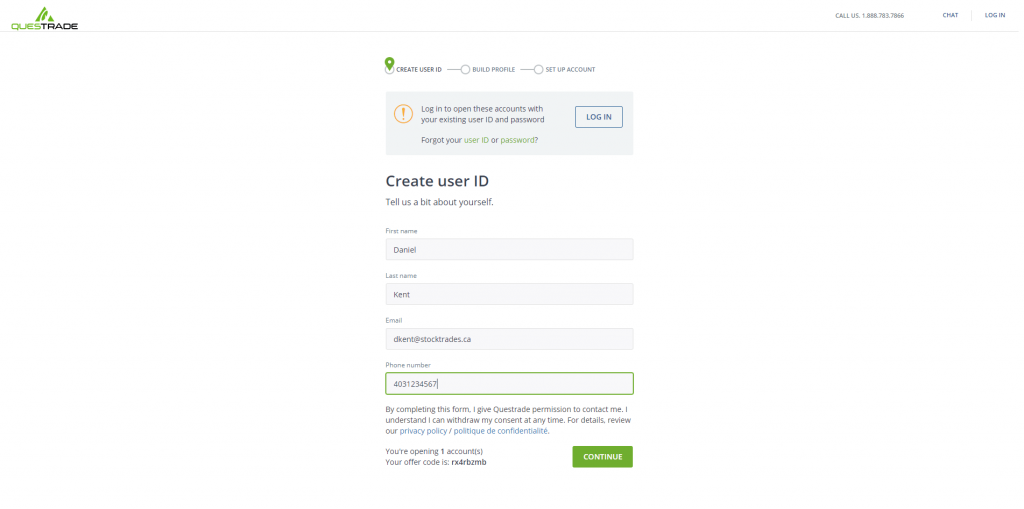Viewport: 1024px width, 509px height.
Task: Open the privacy policy link
Action: click(x=422, y=431)
